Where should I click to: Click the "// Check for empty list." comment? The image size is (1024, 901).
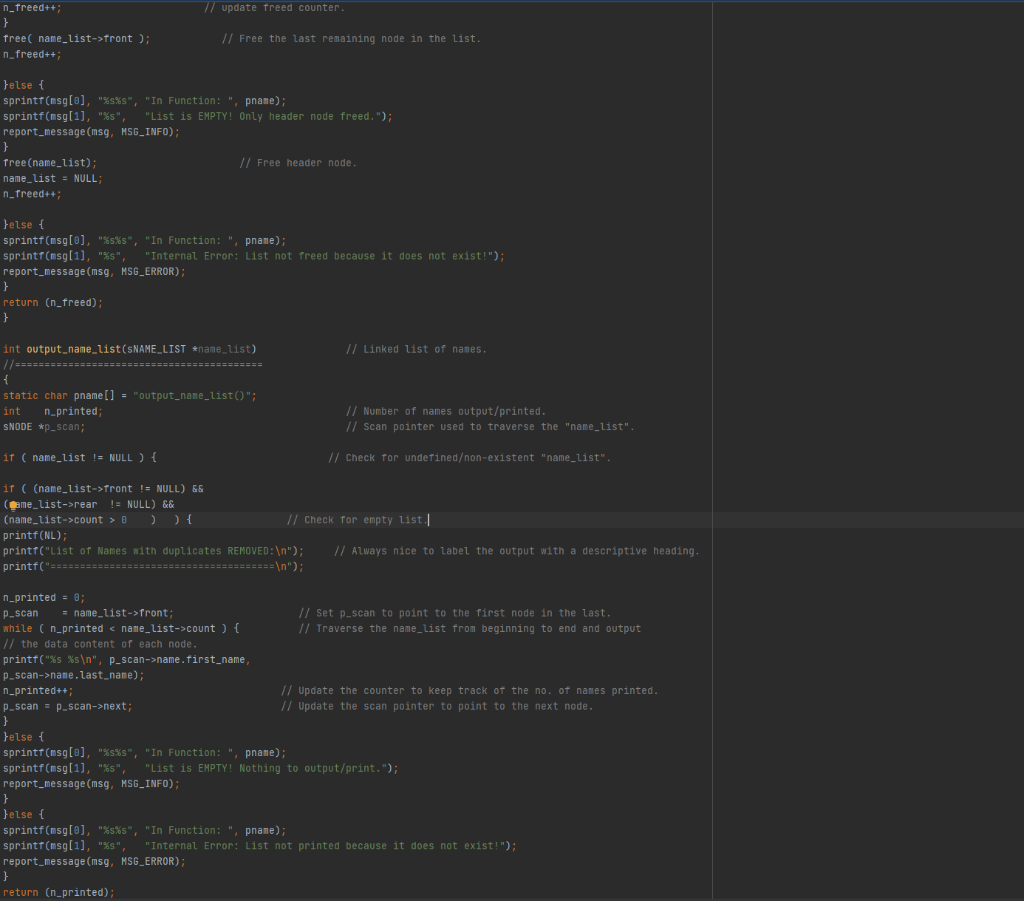tap(358, 520)
